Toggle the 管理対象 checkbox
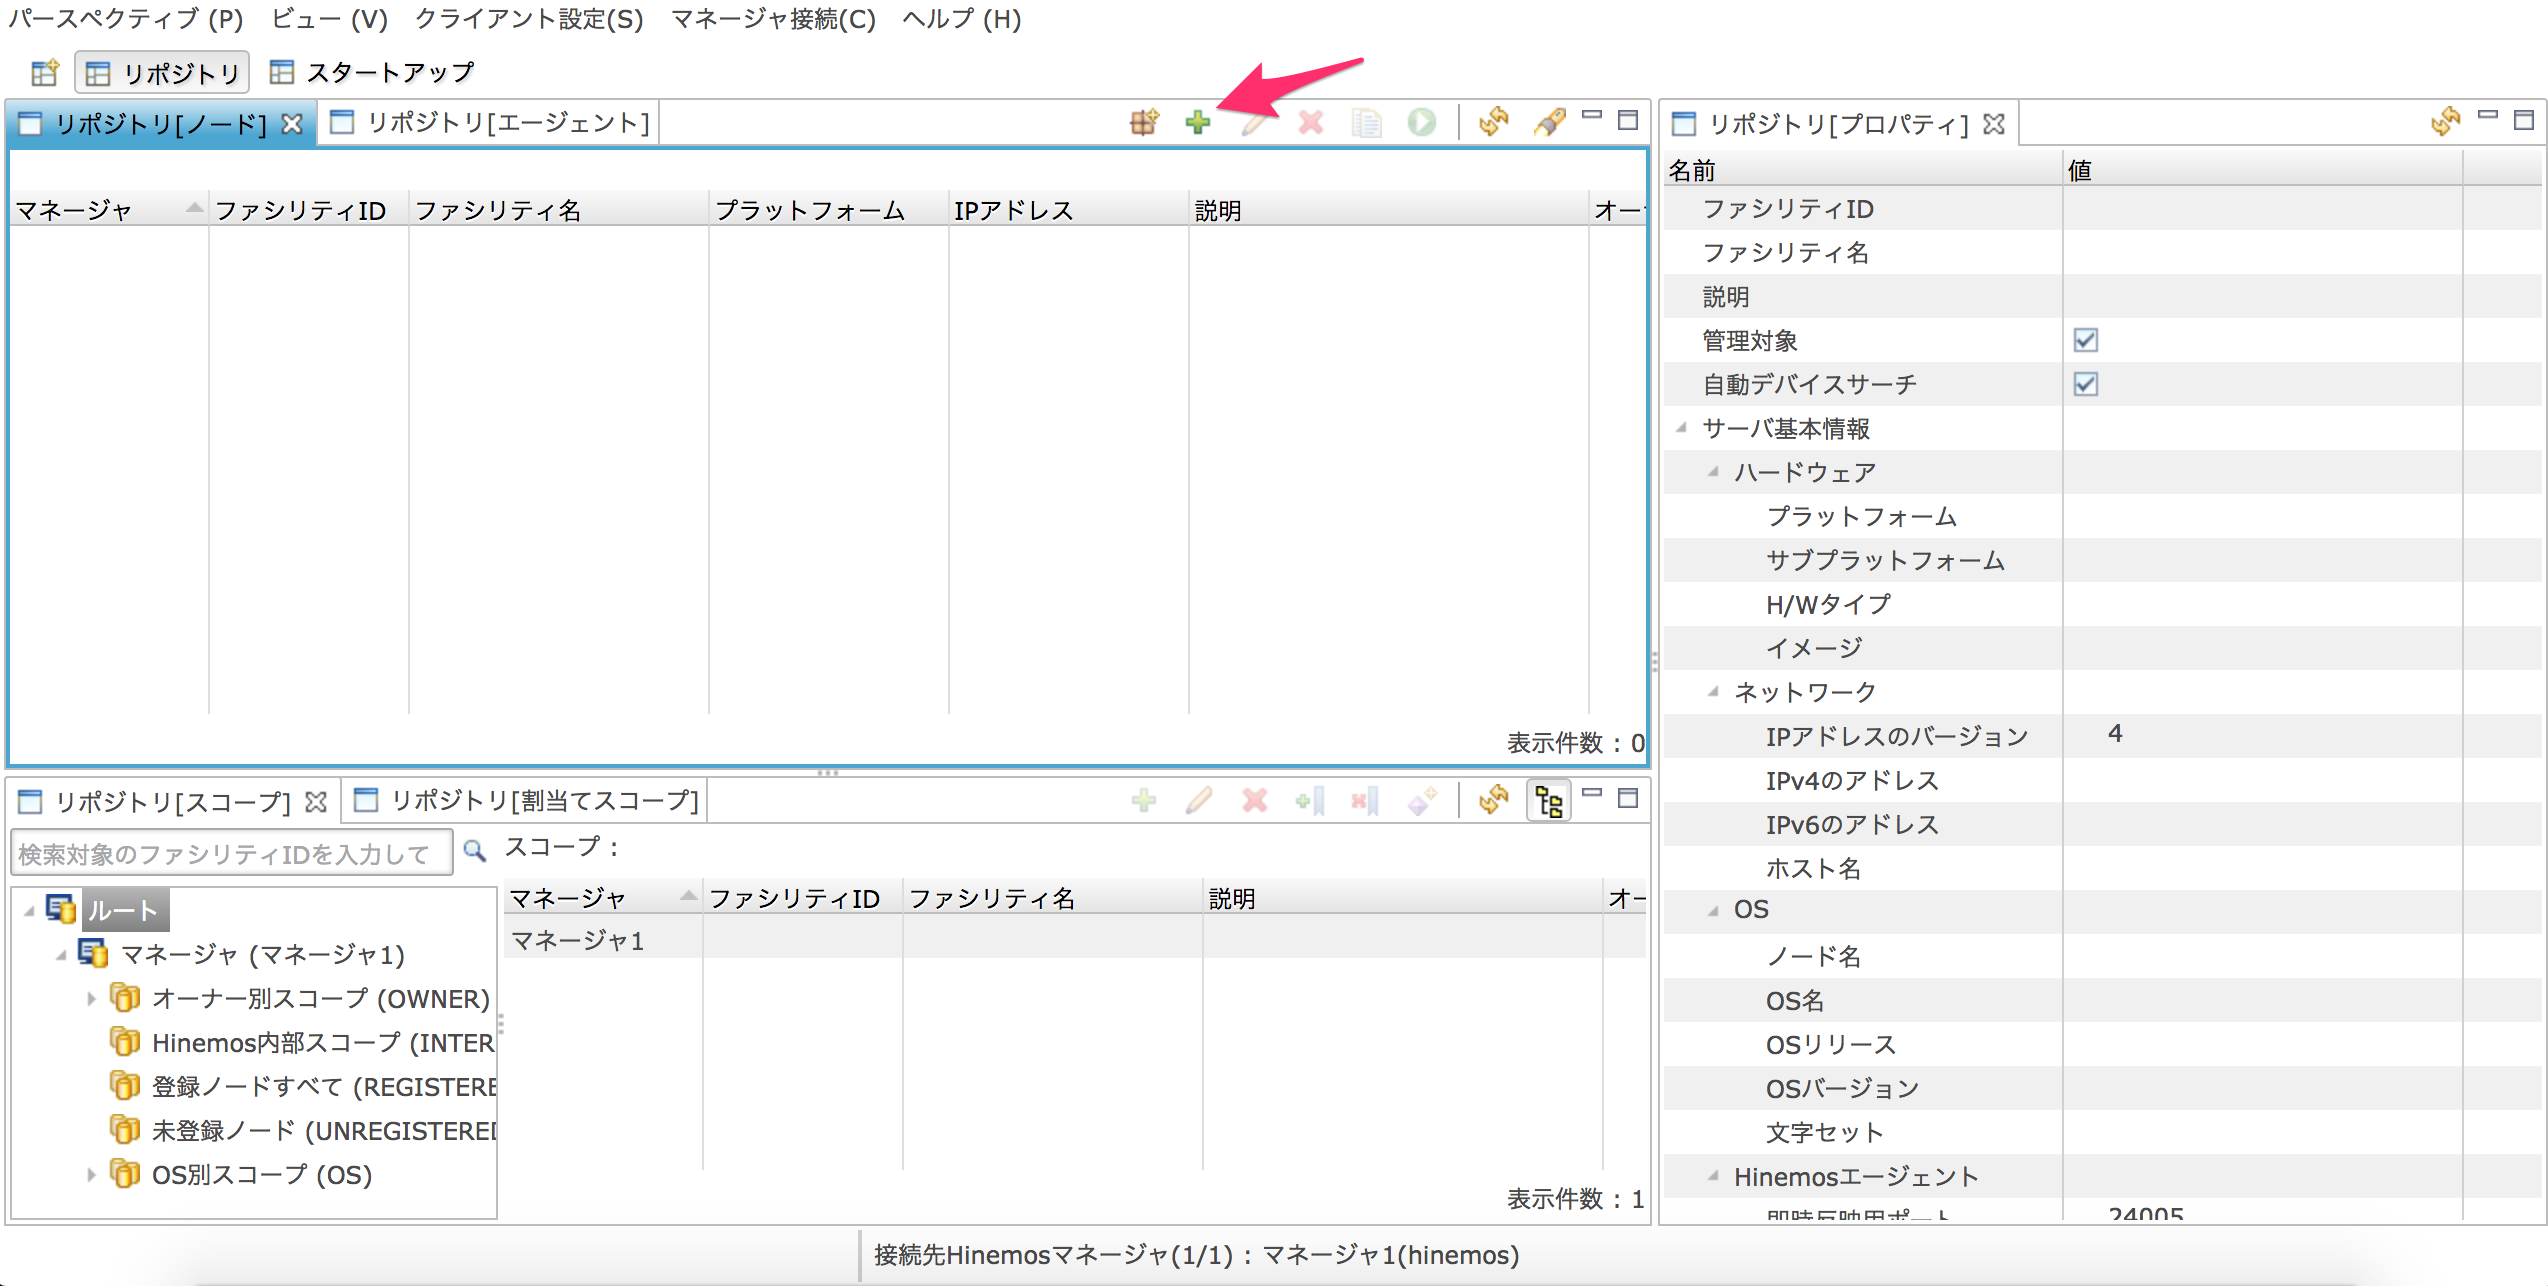 (x=2085, y=340)
